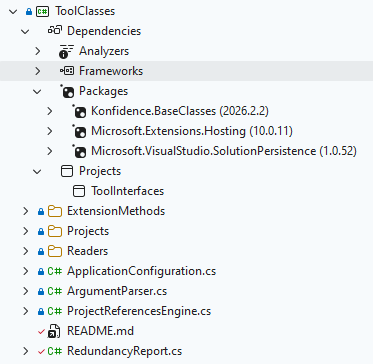Click the red checkmark beside RedundancyReport.cs
The width and height of the screenshot is (373, 364).
click(41, 352)
